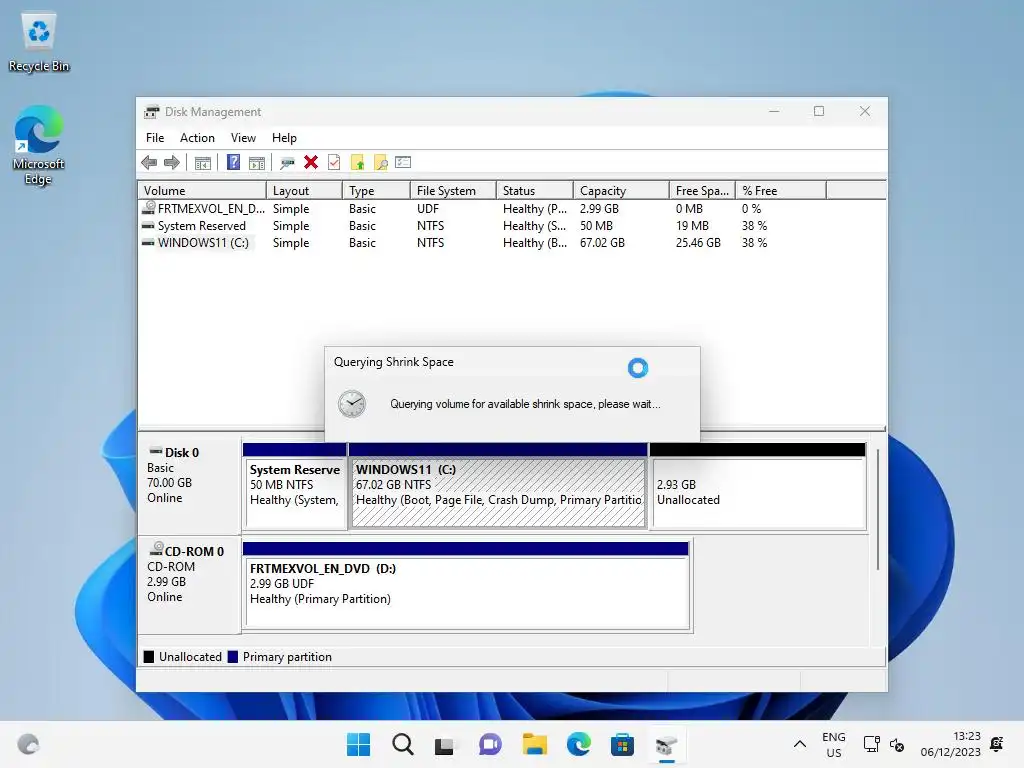
Task: Click the Forward arrow toolbar button
Action: pos(172,163)
